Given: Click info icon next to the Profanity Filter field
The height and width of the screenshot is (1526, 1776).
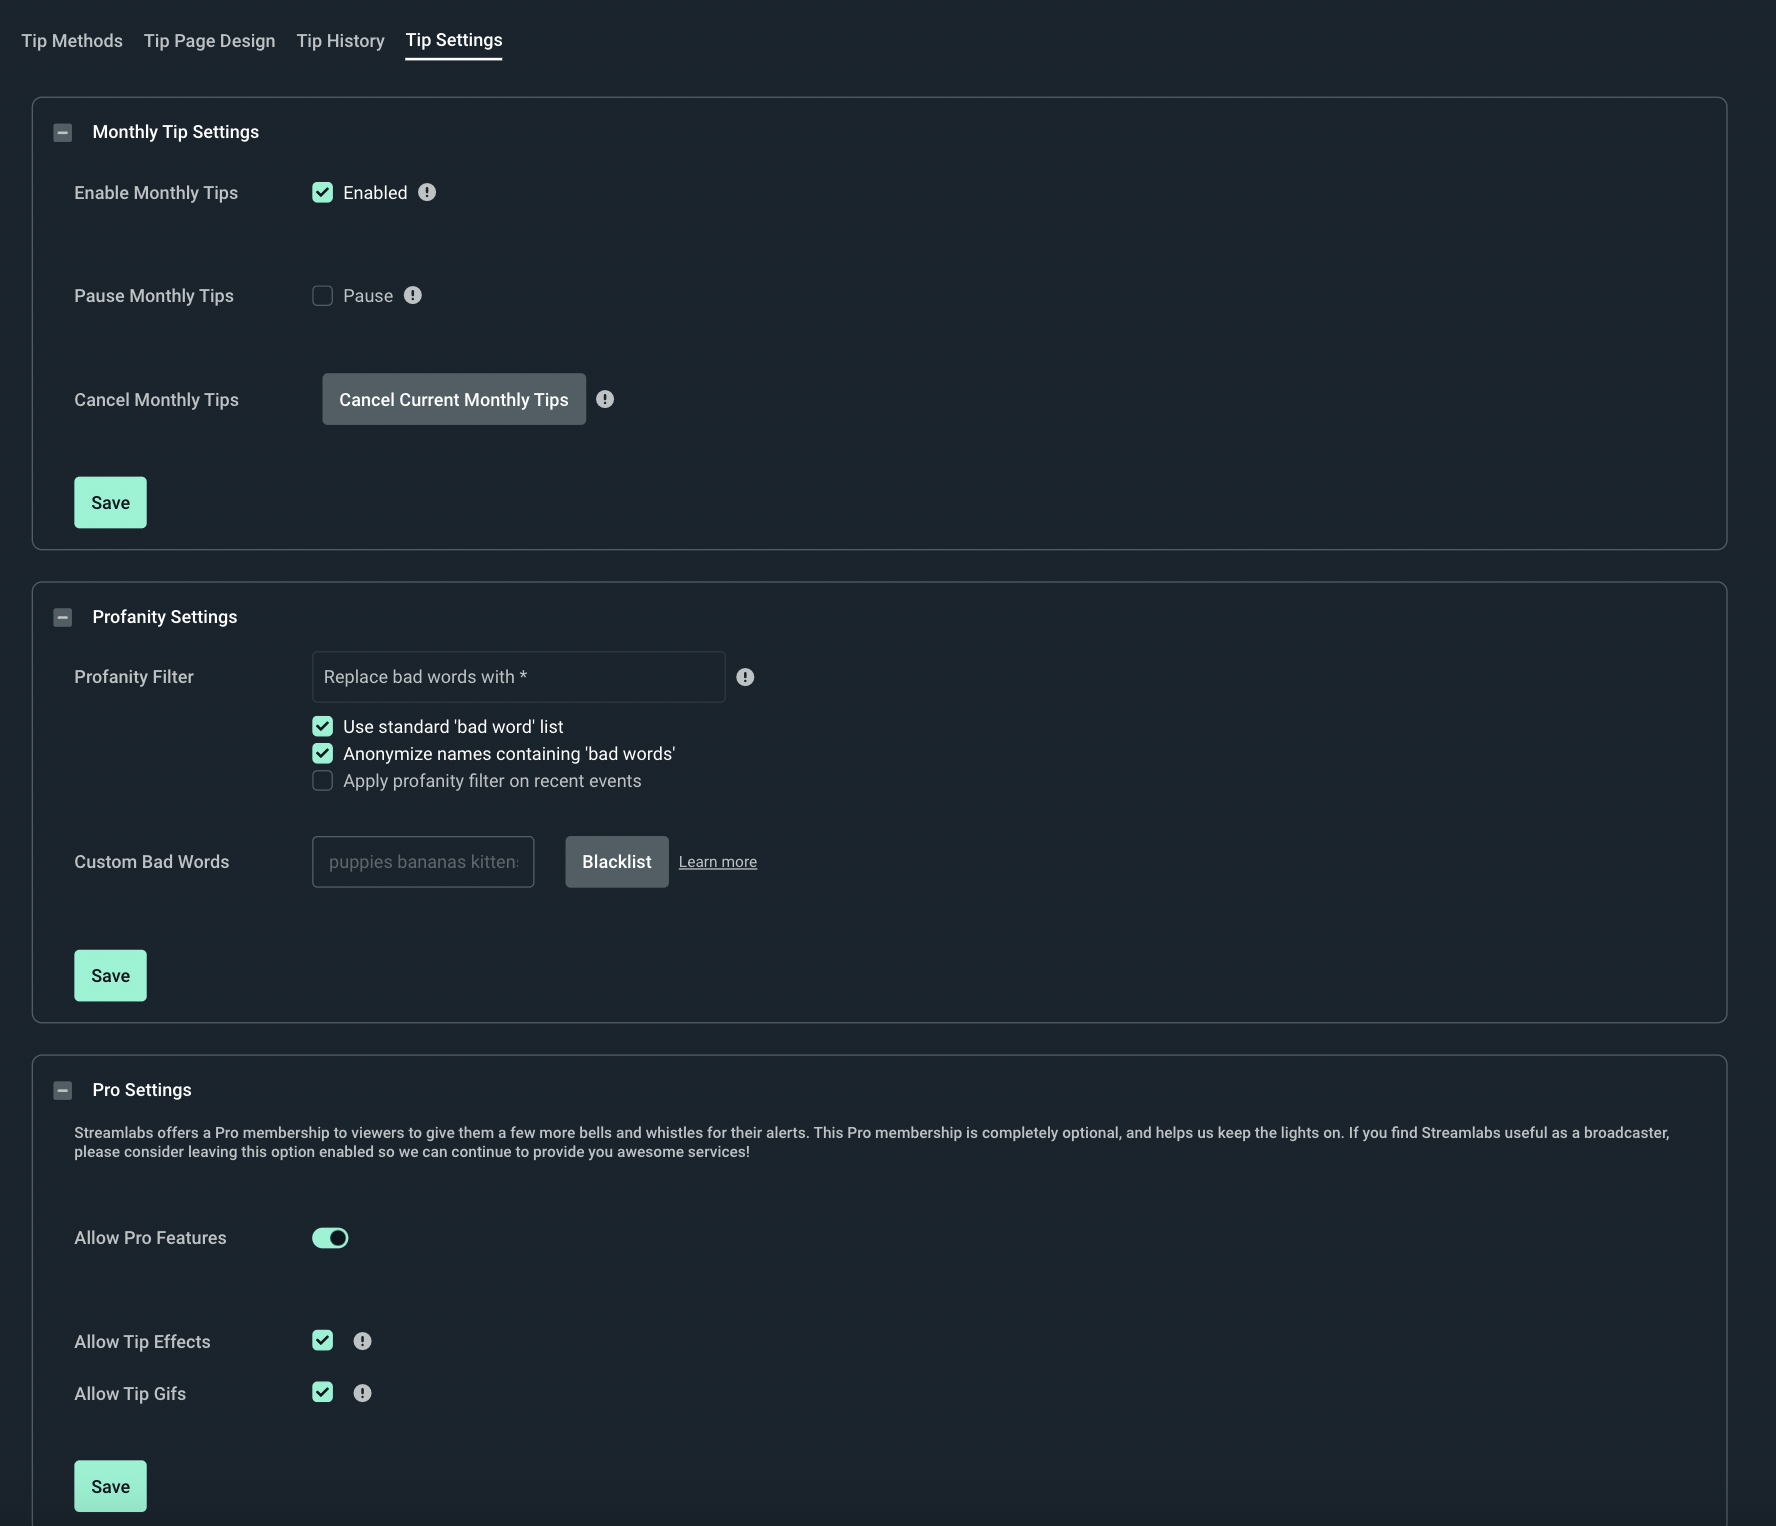Looking at the screenshot, I should click(x=745, y=676).
